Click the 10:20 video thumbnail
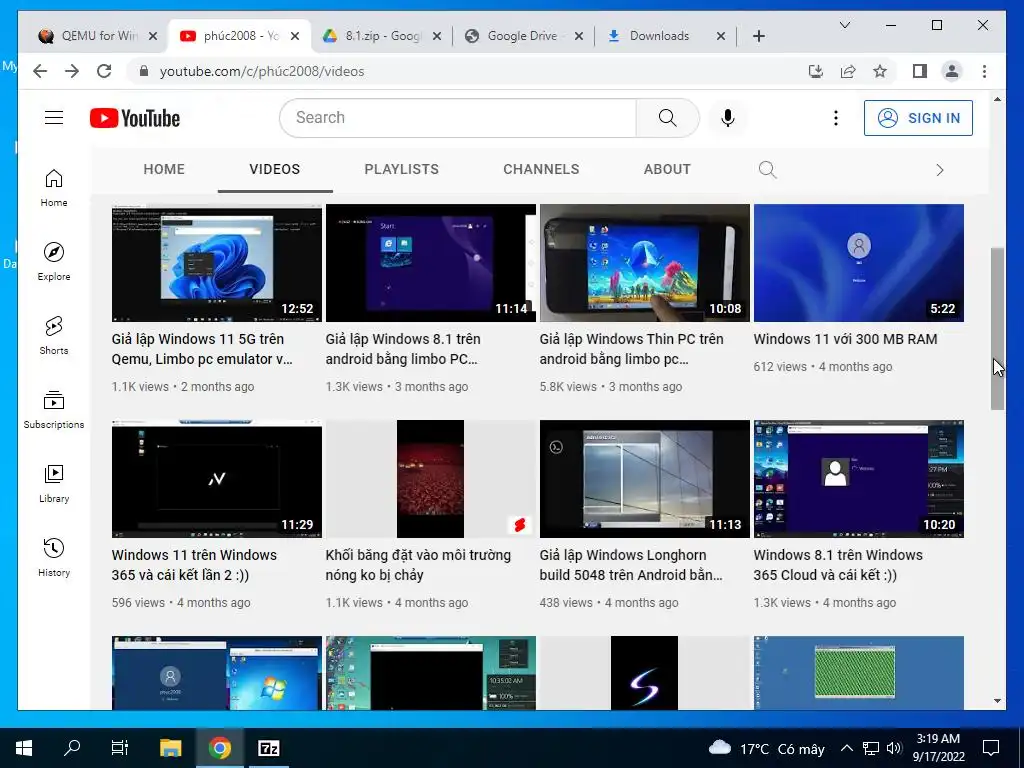The width and height of the screenshot is (1024, 768). click(859, 479)
